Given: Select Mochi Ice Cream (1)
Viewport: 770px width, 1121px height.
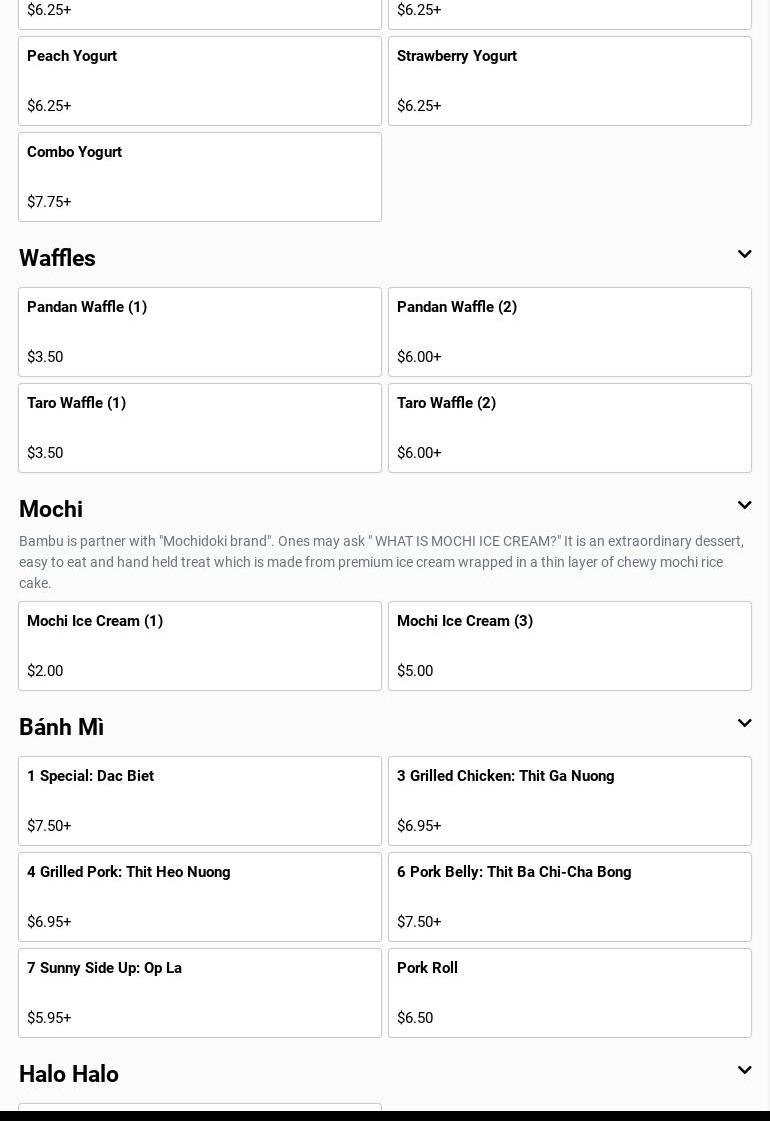Looking at the screenshot, I should click(x=200, y=646).
